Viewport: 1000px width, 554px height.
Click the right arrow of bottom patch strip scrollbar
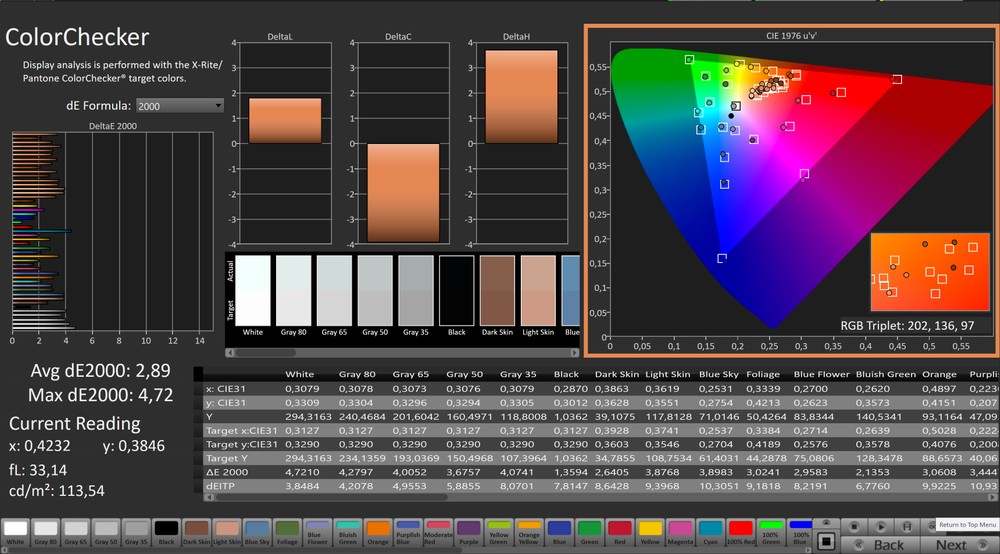tap(807, 550)
